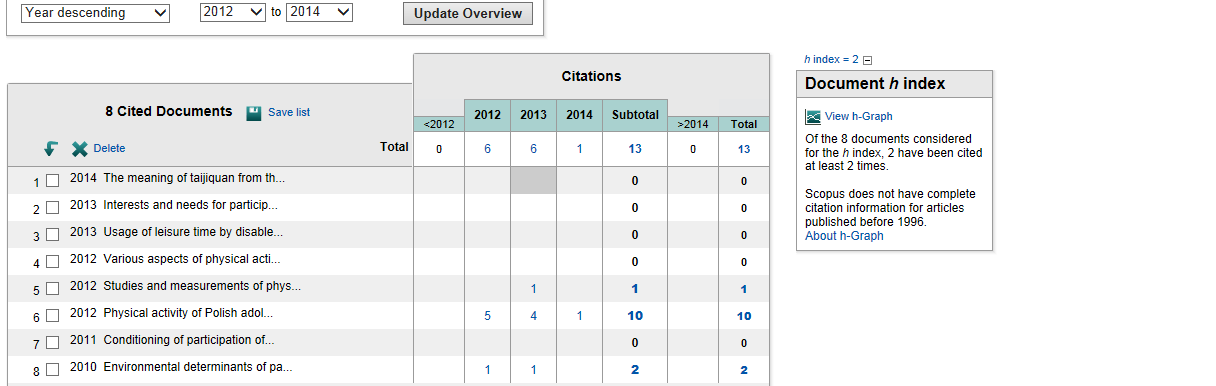The image size is (1216, 386).
Task: Check the box for document 1
Action: click(x=53, y=181)
